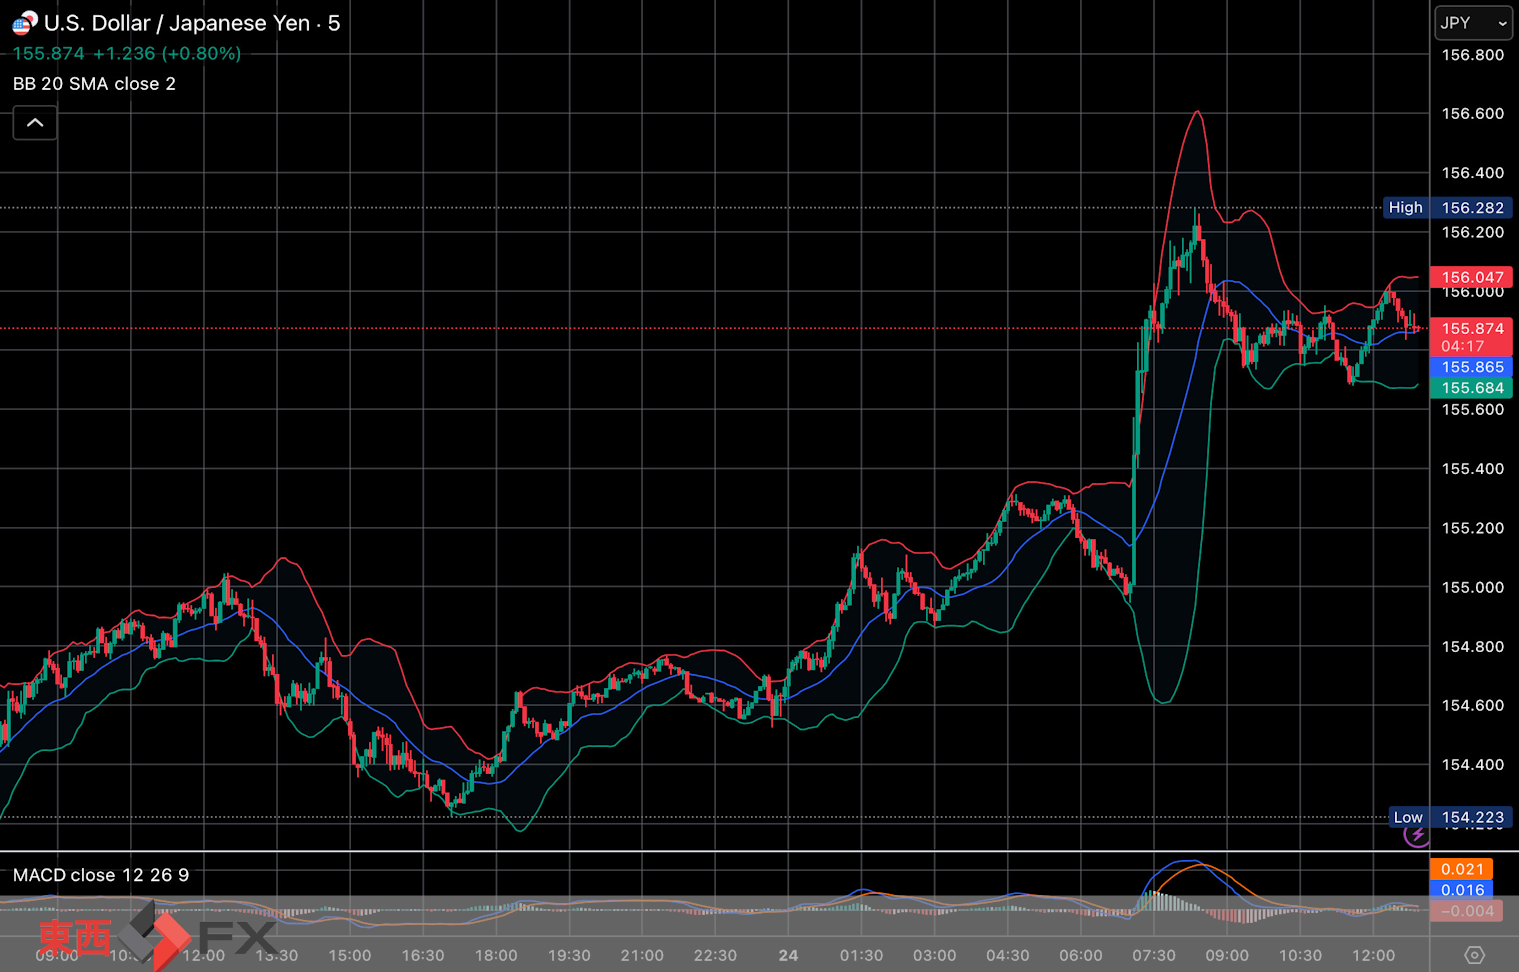Click the blue 155.865 basis label
The image size is (1519, 972).
(1471, 367)
